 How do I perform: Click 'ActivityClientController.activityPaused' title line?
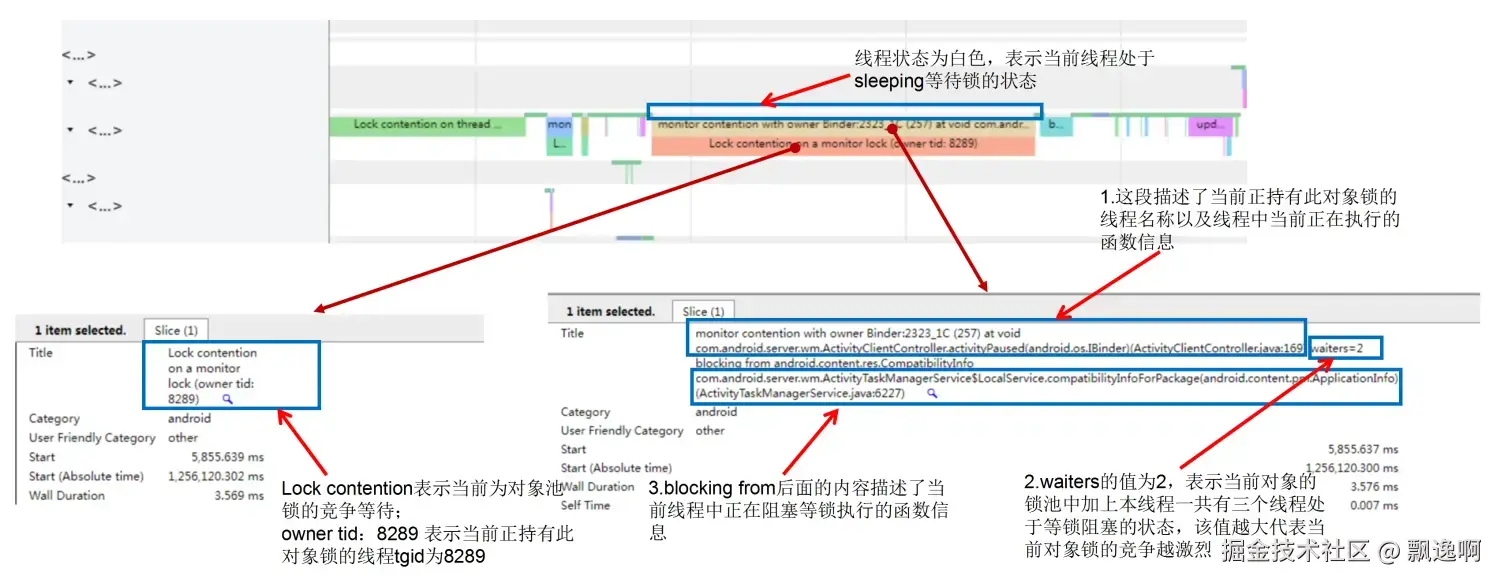(x=1000, y=348)
